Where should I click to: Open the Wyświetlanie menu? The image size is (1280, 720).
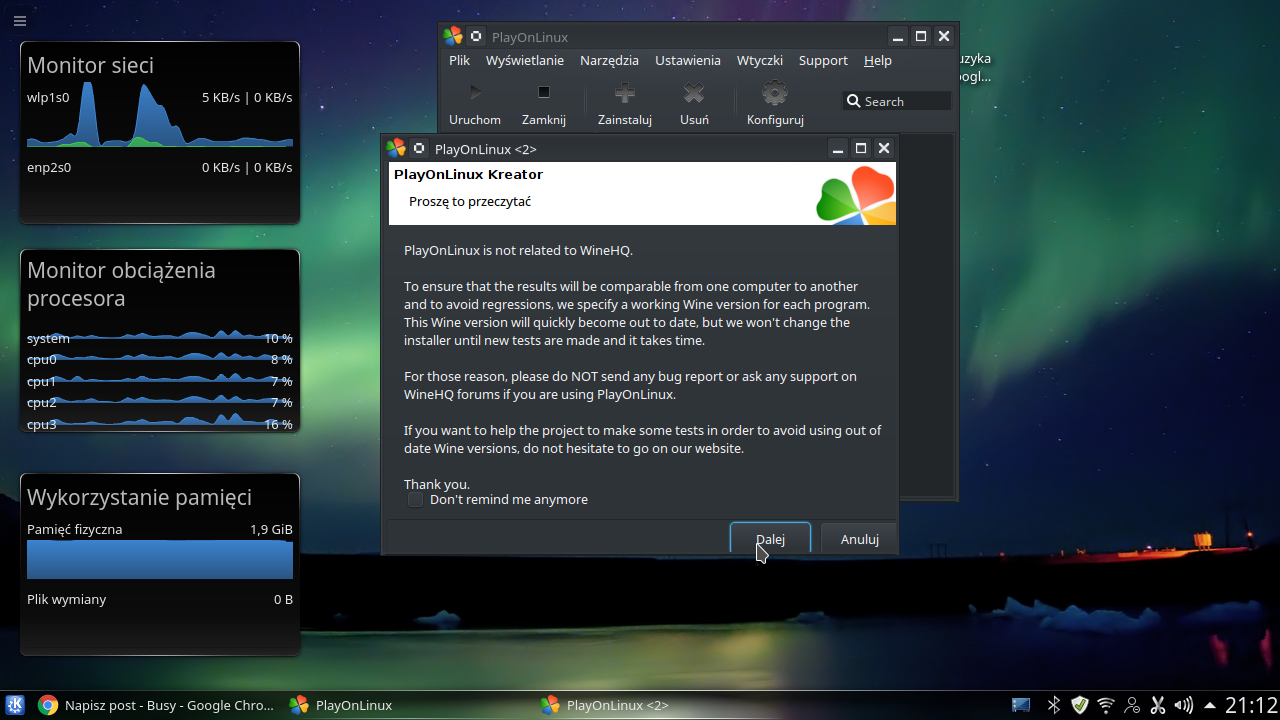pyautogui.click(x=525, y=60)
